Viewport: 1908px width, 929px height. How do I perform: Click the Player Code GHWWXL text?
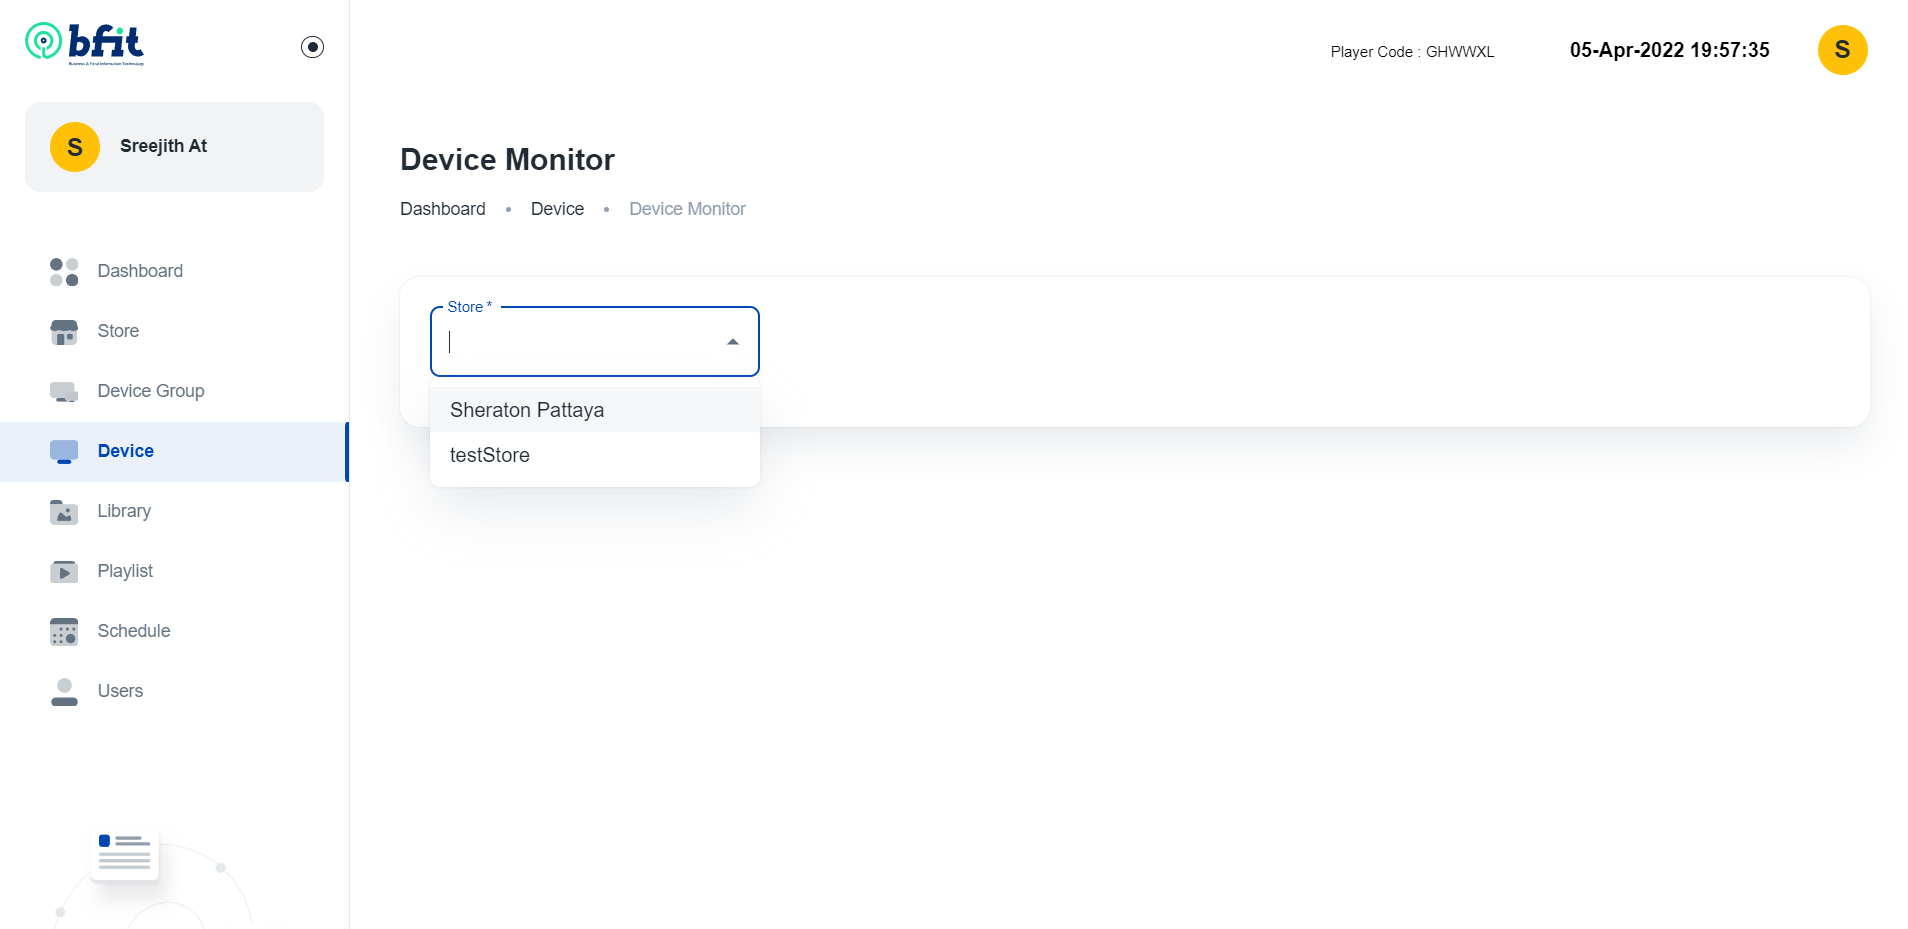1412,52
